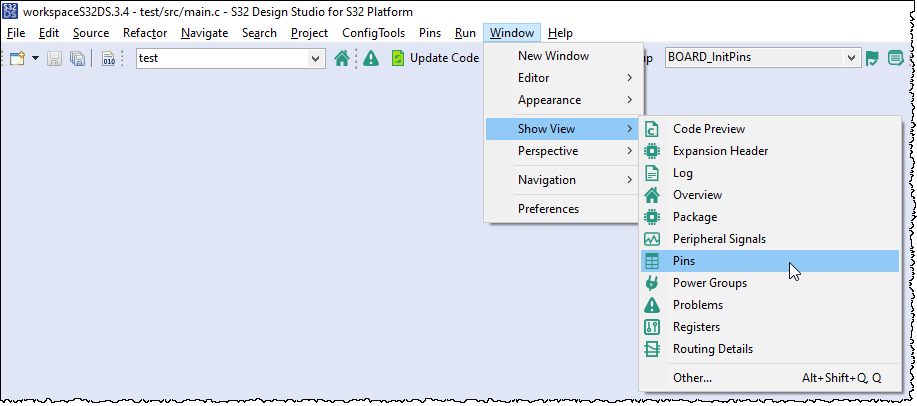
Task: Open the Source menu
Action: pyautogui.click(x=91, y=33)
